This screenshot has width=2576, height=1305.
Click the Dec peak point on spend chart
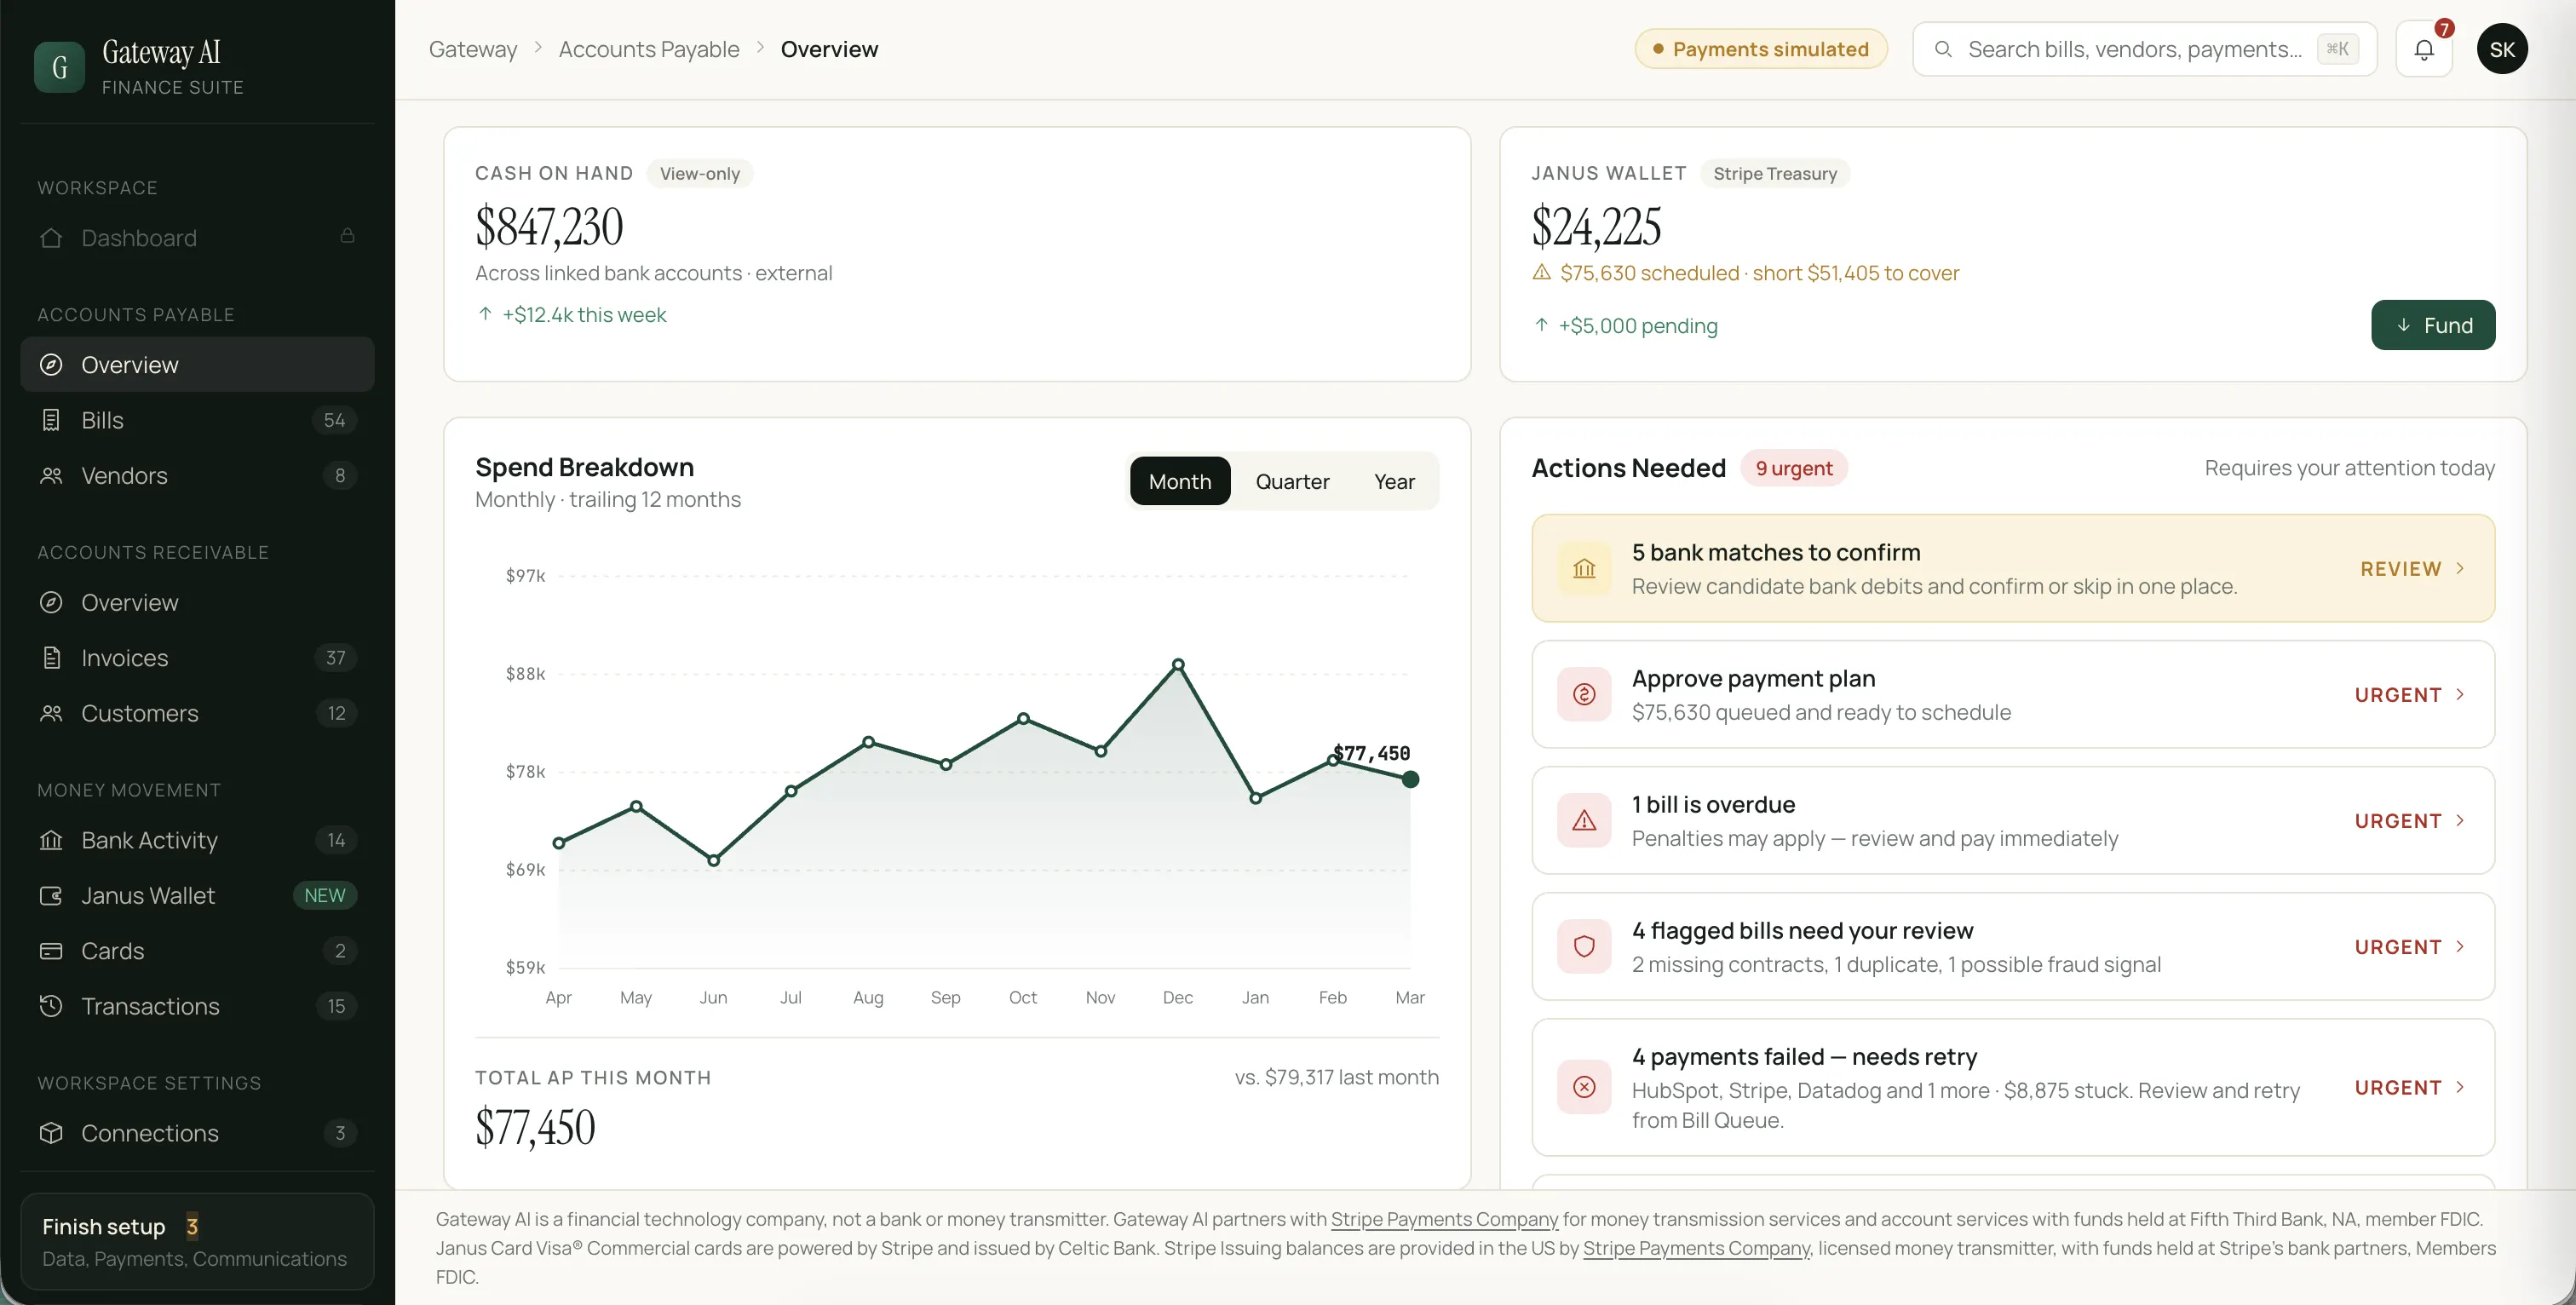click(1178, 664)
